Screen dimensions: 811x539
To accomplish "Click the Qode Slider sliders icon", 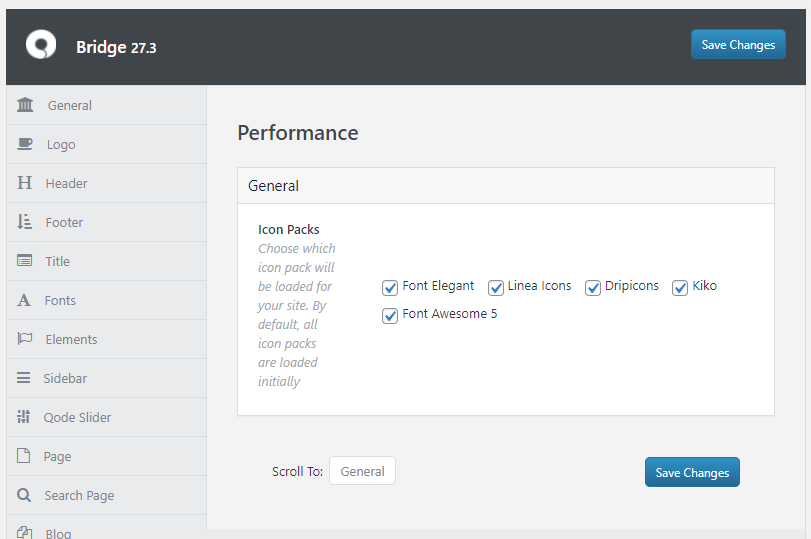I will tap(24, 417).
